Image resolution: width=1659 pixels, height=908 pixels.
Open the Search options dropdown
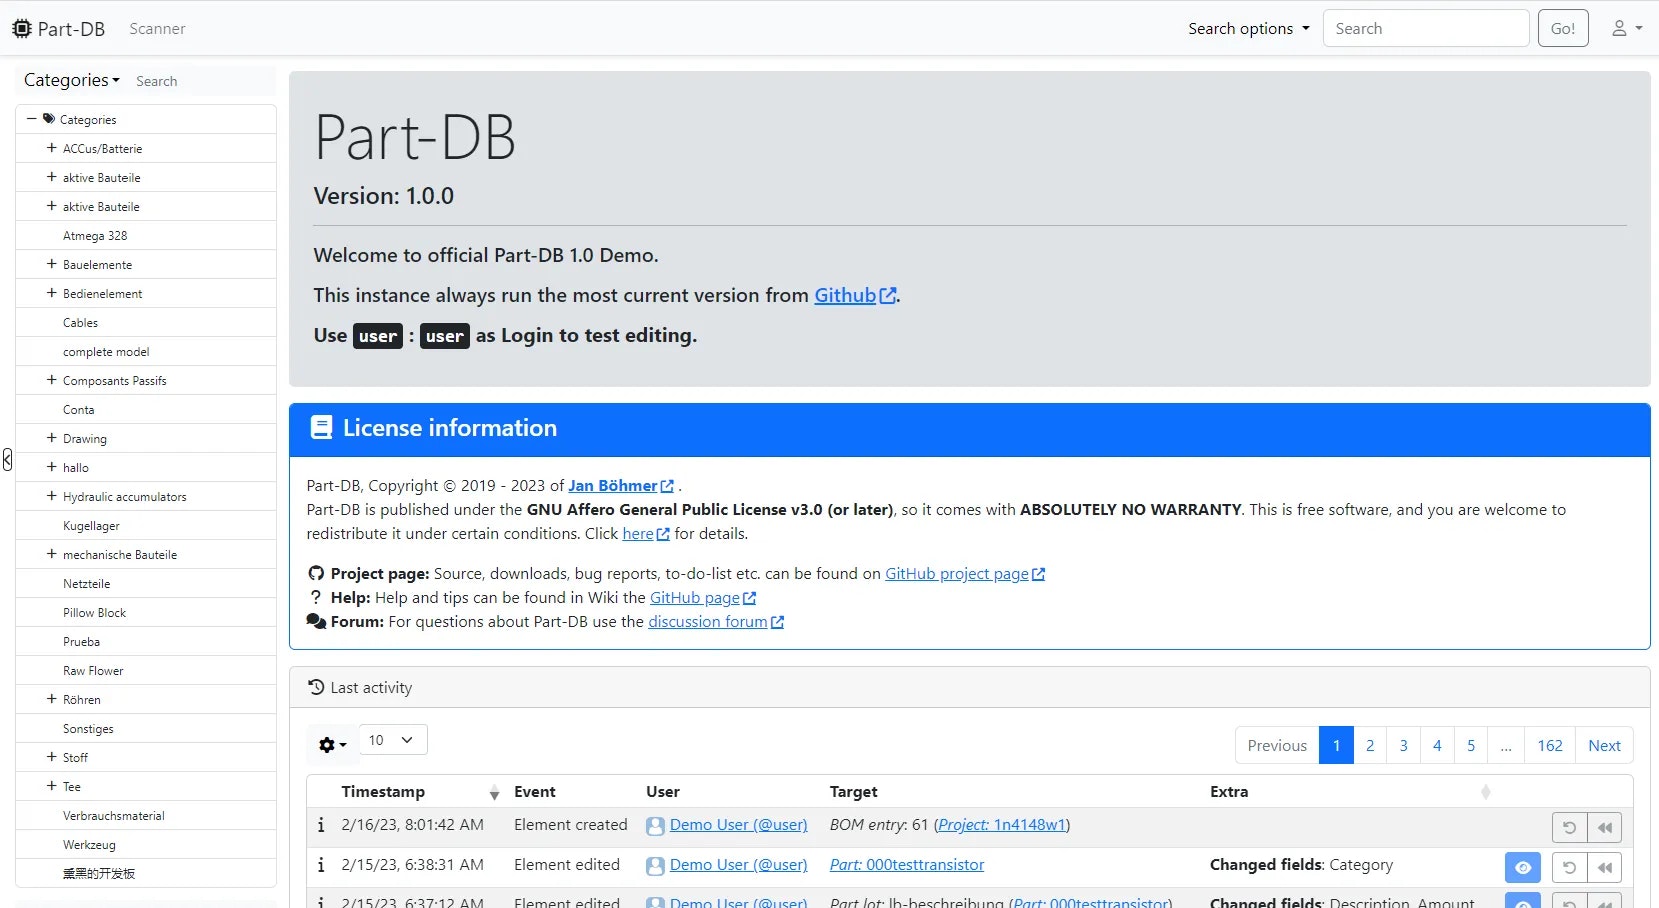[1248, 29]
